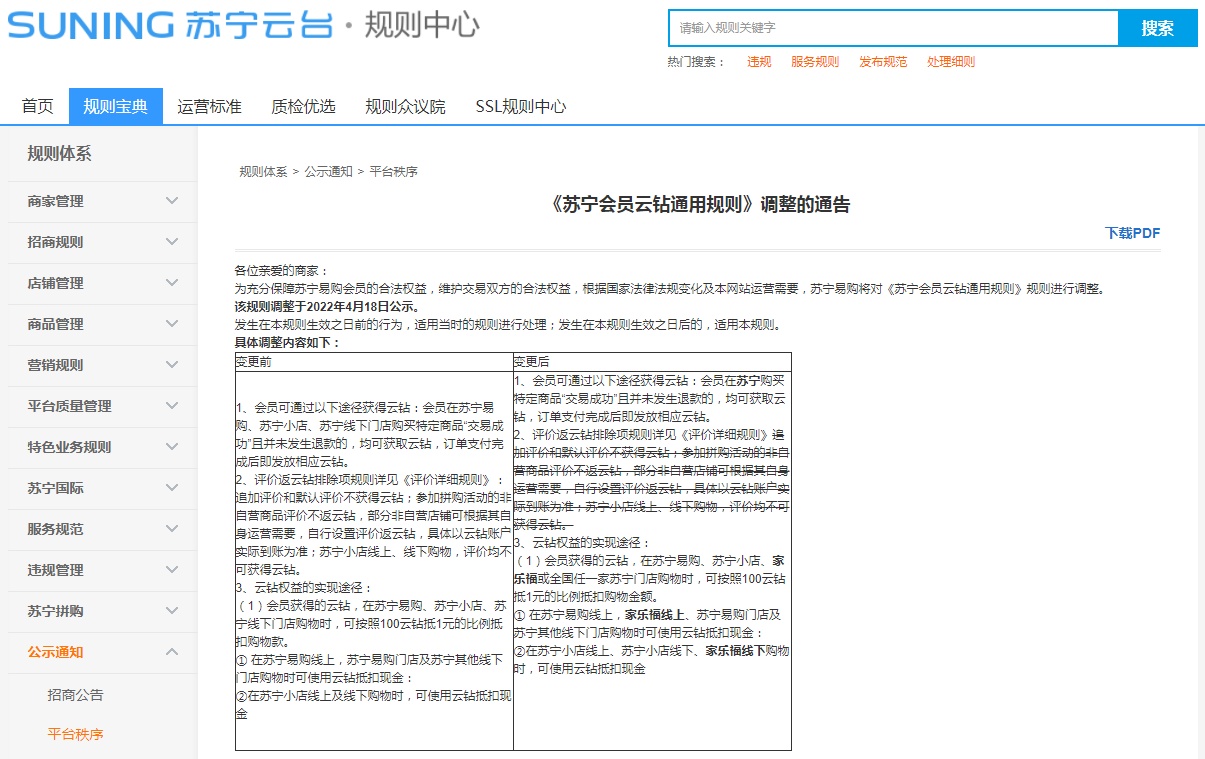Expand the 商家管理 chevron
Screen dimensions: 1205x759
click(172, 201)
